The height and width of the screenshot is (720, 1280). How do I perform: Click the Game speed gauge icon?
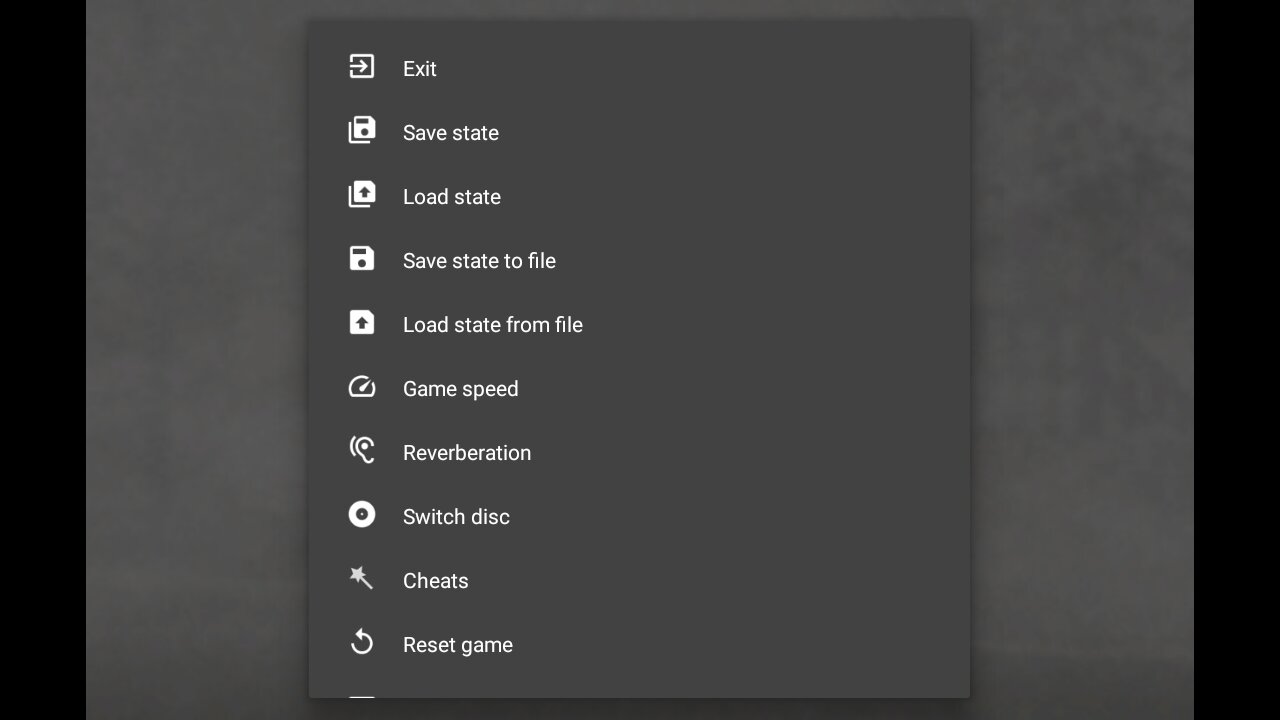click(361, 387)
